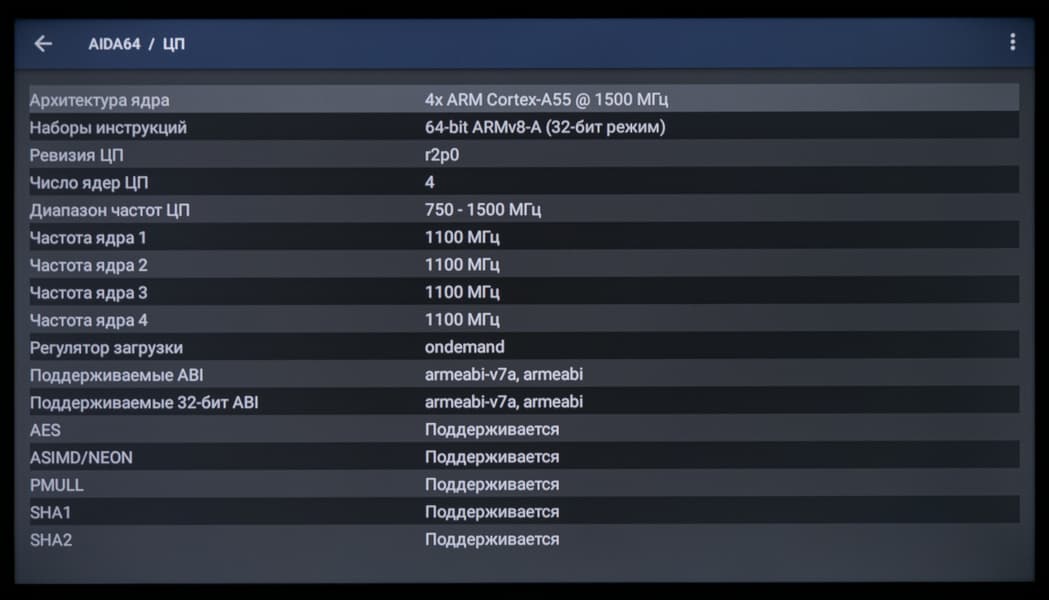The height and width of the screenshot is (600, 1049).
Task: Select the Наборы инструкций row
Action: pos(524,127)
